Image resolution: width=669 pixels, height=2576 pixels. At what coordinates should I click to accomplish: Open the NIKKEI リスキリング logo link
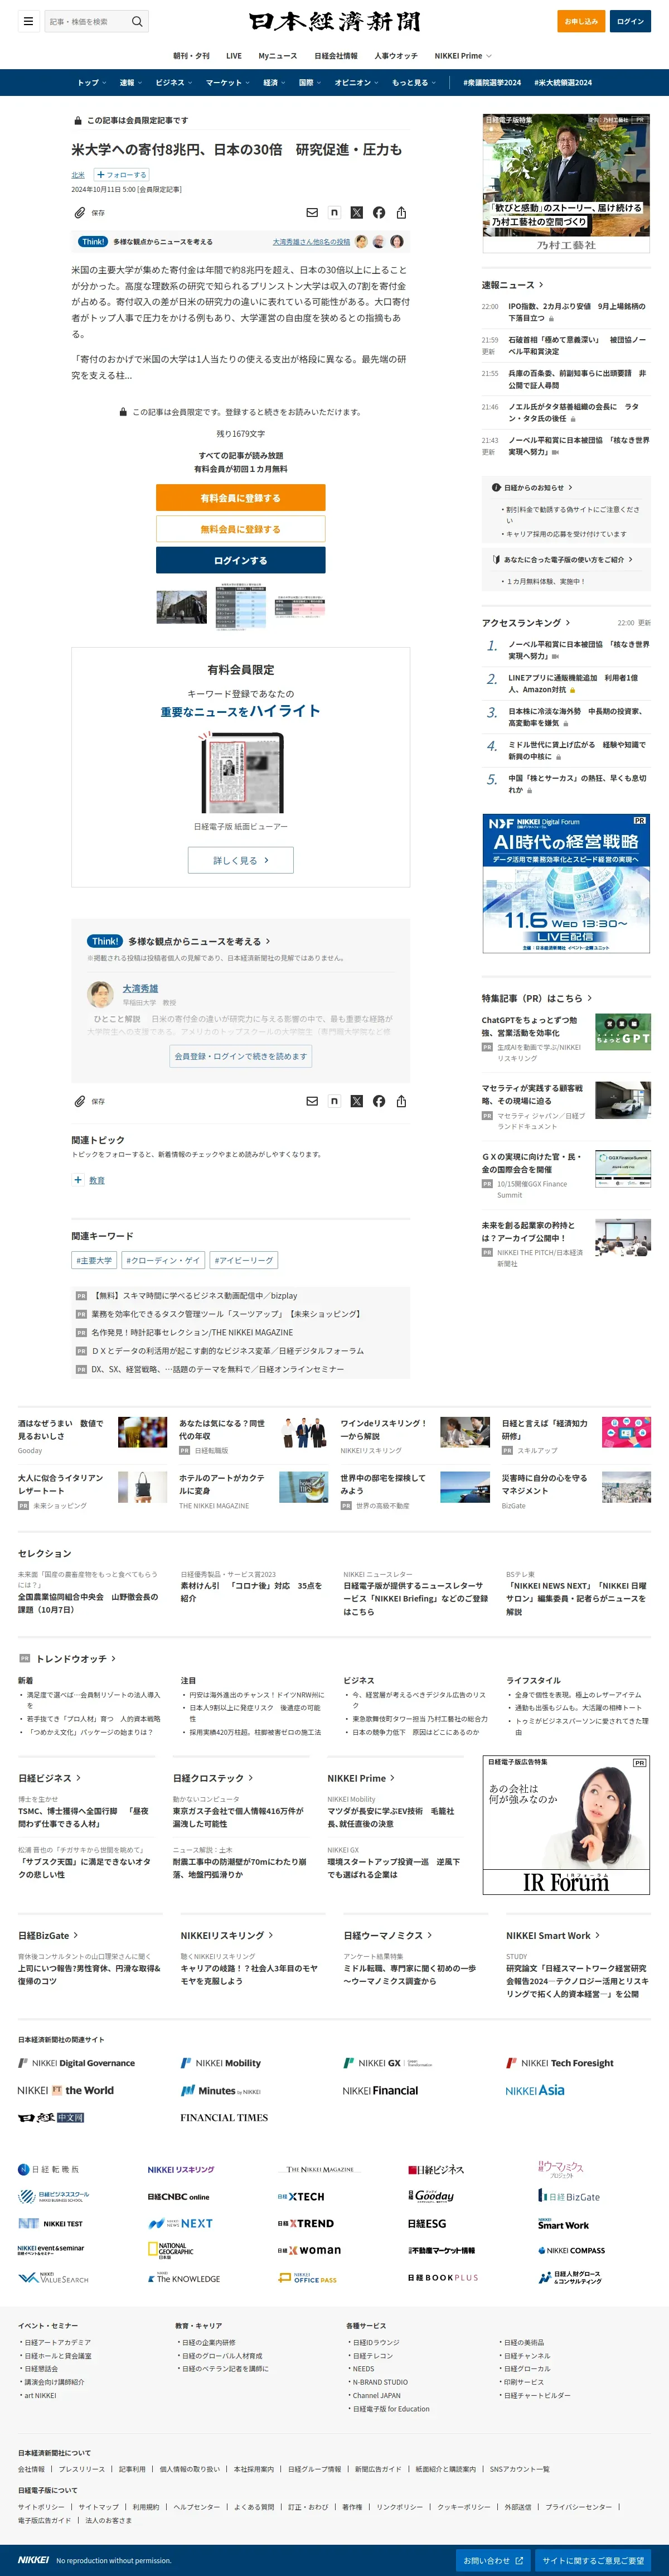[x=181, y=2169]
